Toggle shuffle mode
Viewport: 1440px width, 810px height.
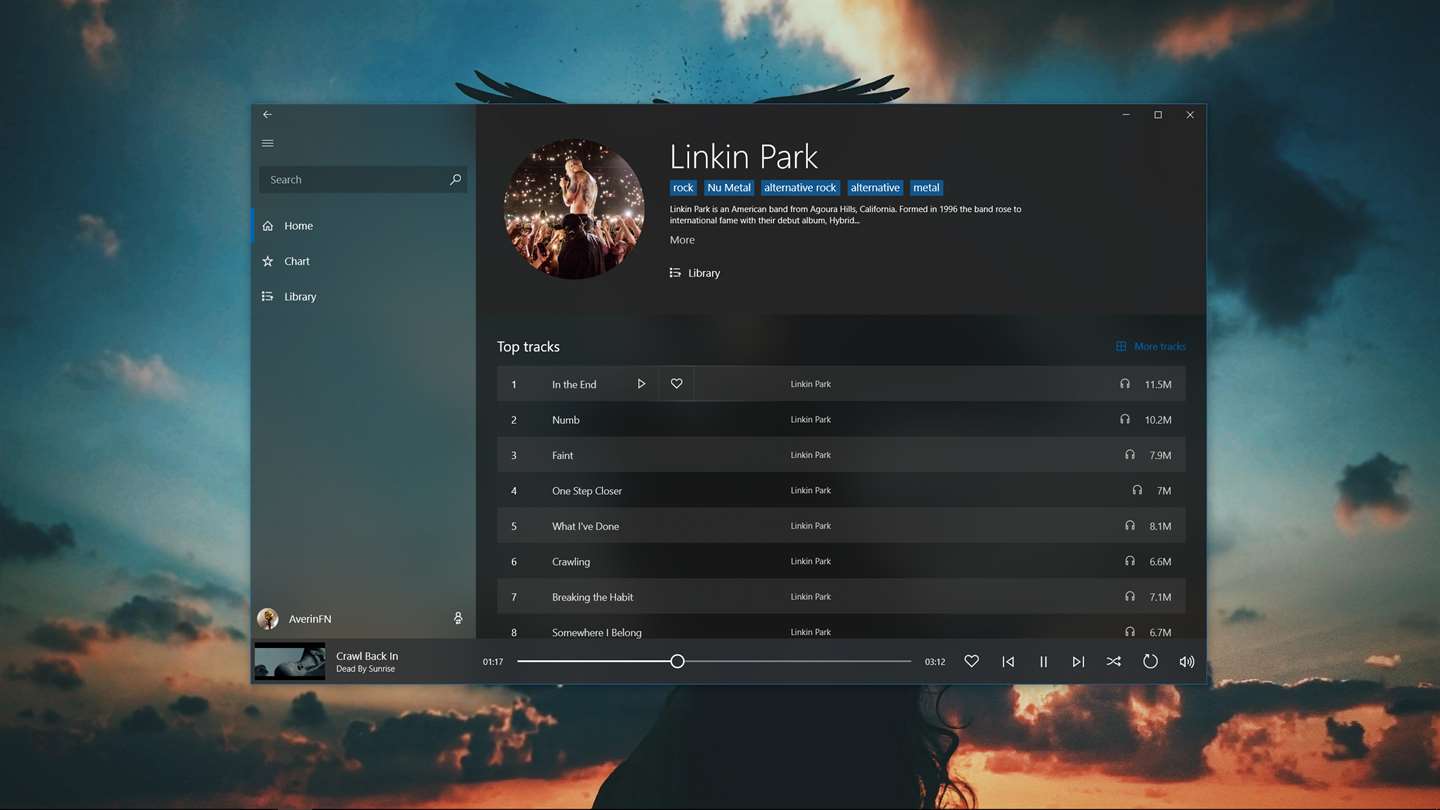tap(1113, 662)
